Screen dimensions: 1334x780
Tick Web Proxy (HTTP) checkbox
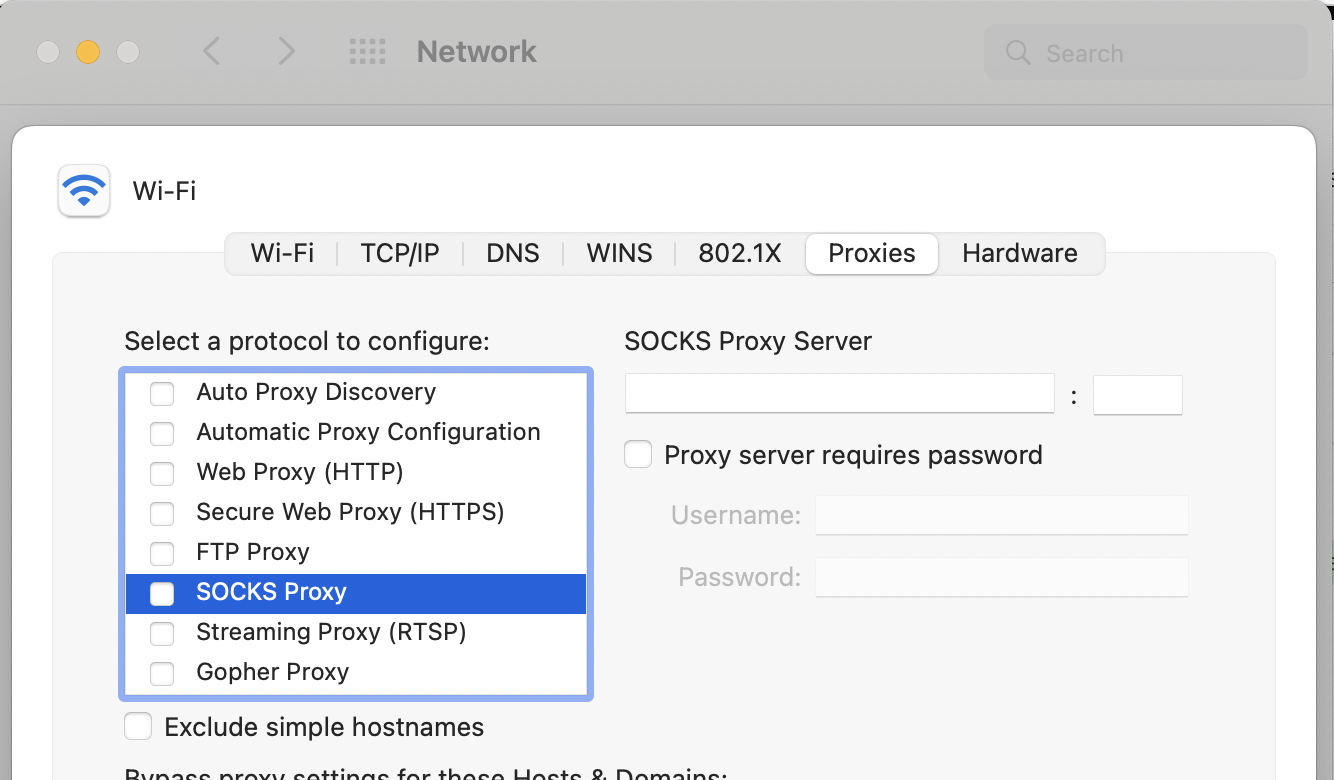[x=162, y=473]
